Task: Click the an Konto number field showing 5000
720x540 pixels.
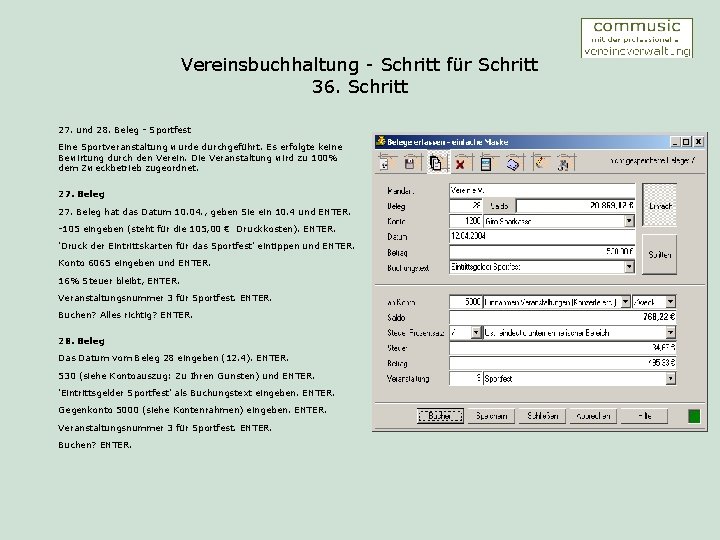Action: tap(466, 302)
